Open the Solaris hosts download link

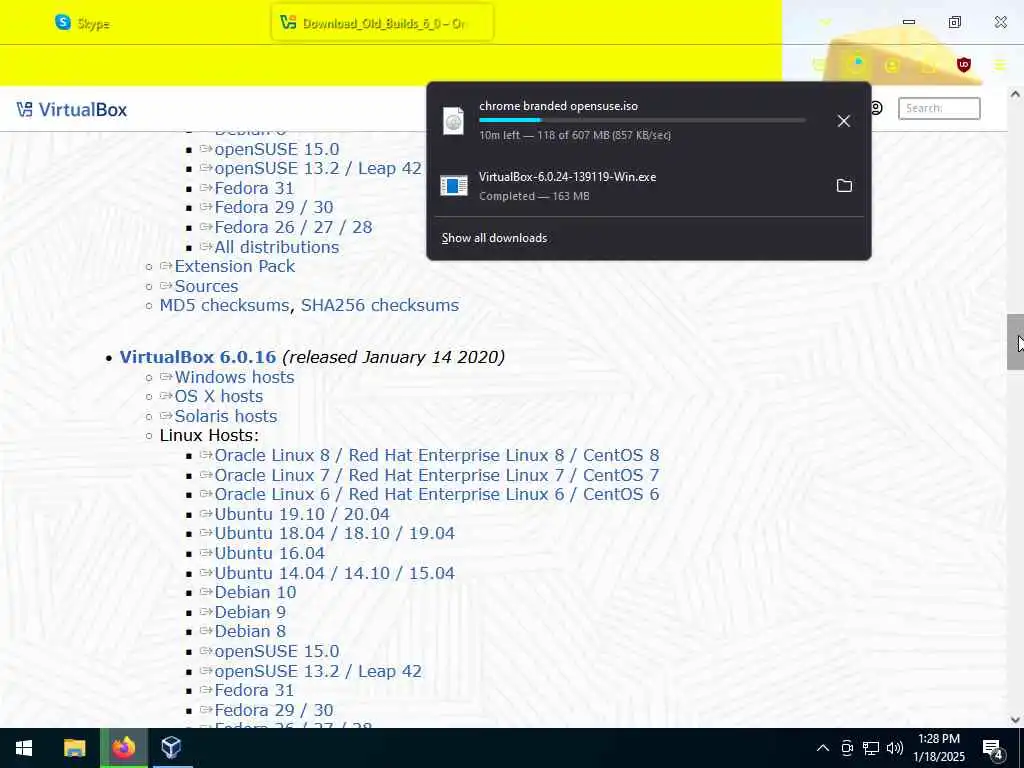coord(226,416)
